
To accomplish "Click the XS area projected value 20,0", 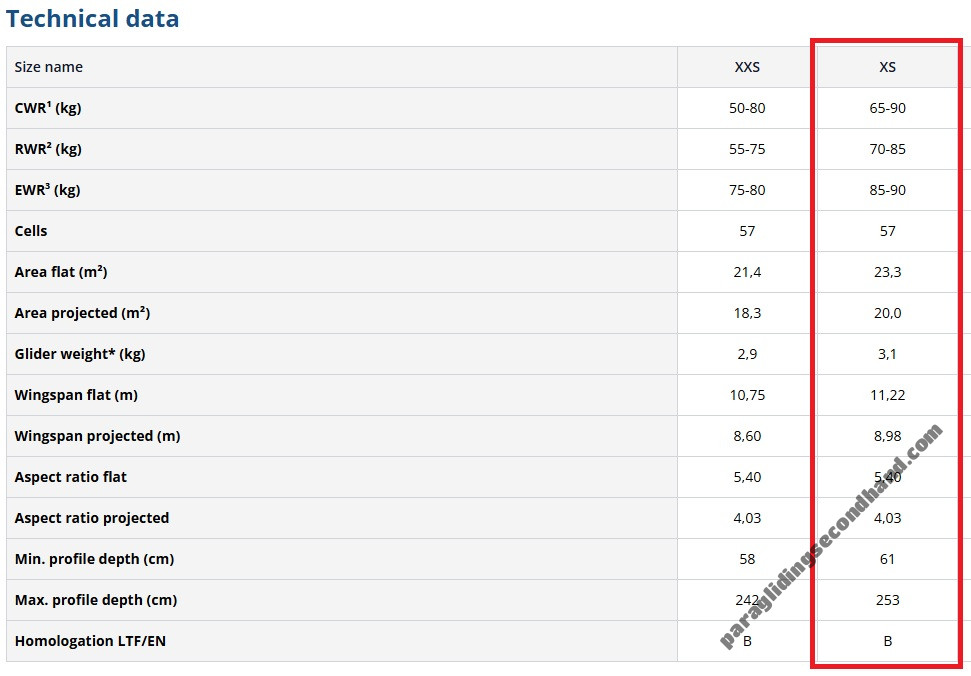I will coord(887,313).
